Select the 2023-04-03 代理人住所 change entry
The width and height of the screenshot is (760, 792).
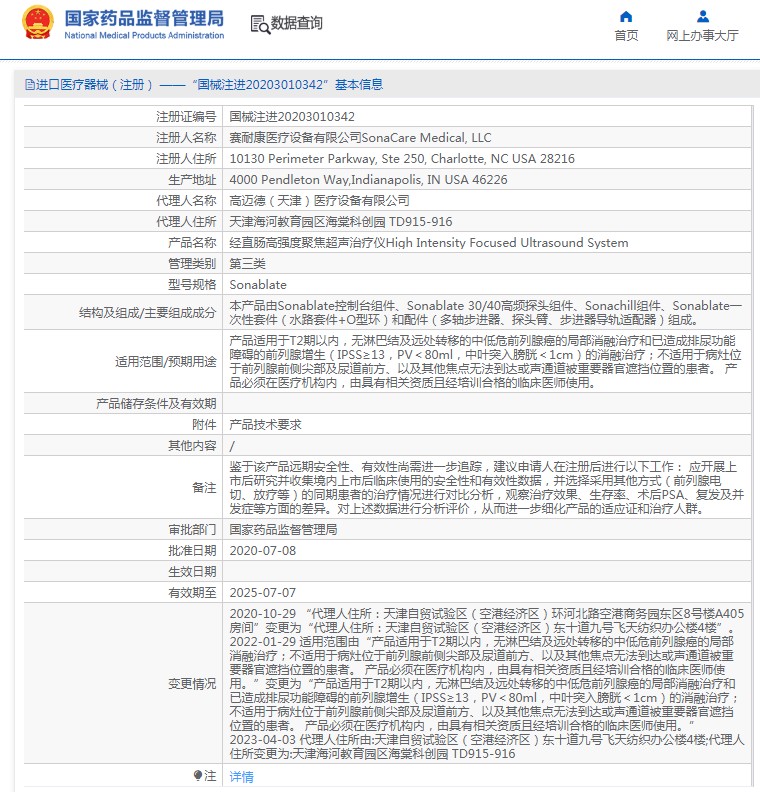tap(487, 747)
